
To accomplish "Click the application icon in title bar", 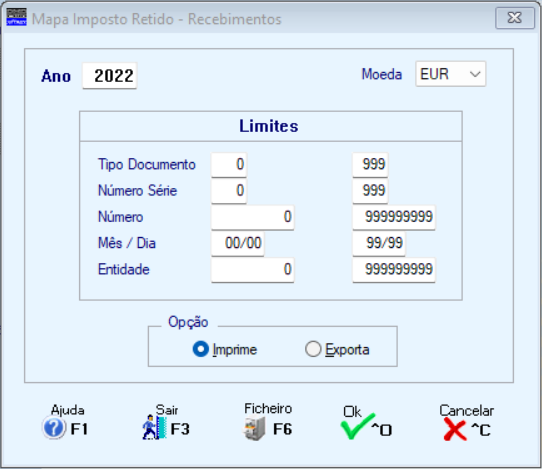I will click(16, 17).
